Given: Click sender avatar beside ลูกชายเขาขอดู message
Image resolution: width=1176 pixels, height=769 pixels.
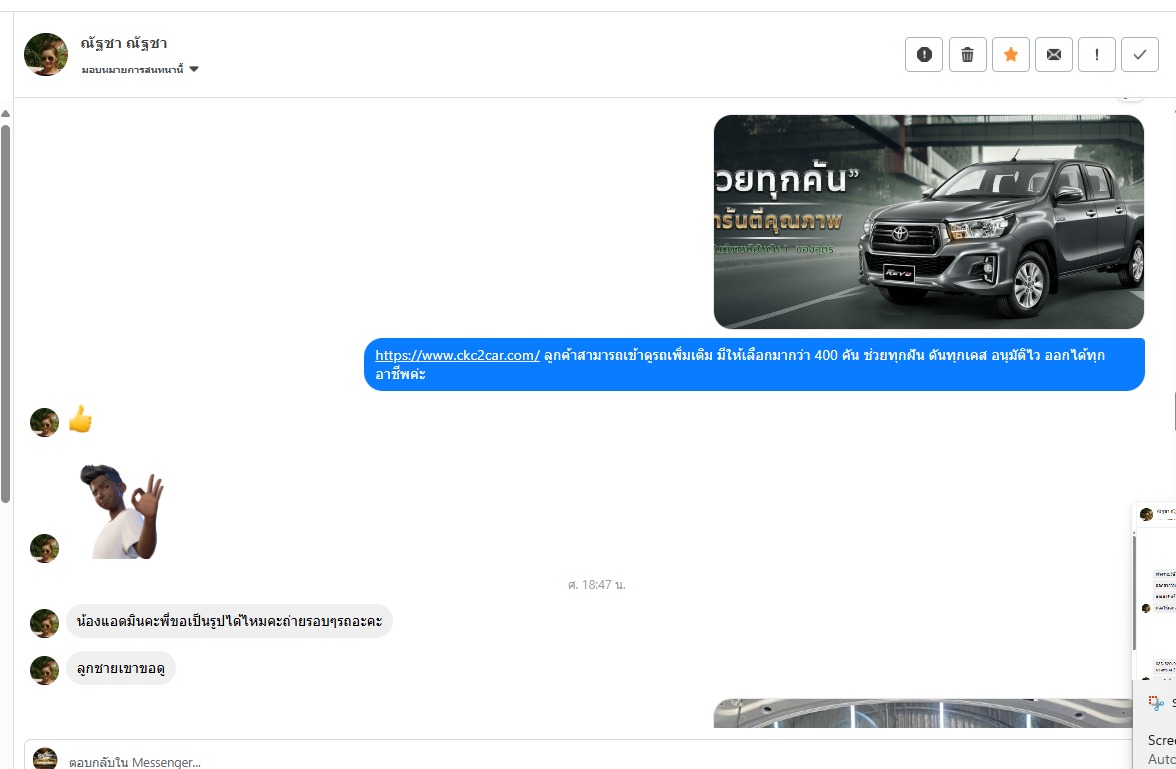Looking at the screenshot, I should point(44,671).
